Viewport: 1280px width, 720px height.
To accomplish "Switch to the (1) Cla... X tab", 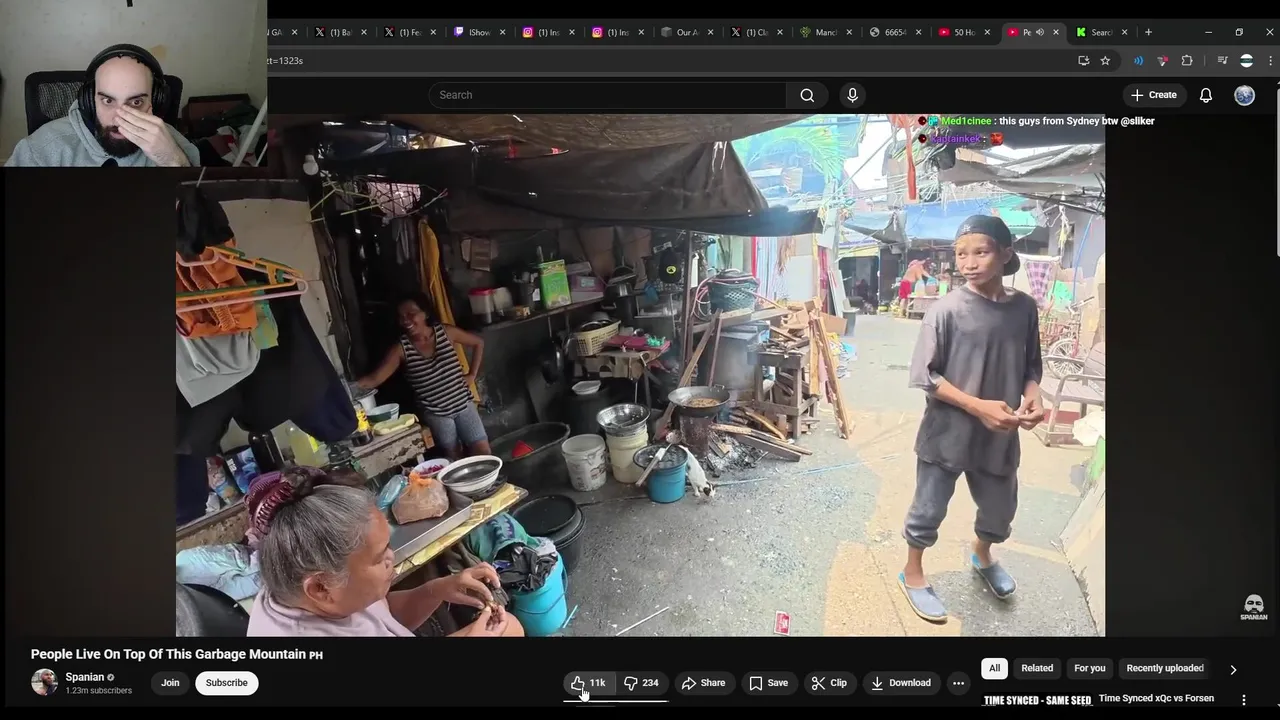I will 755,32.
